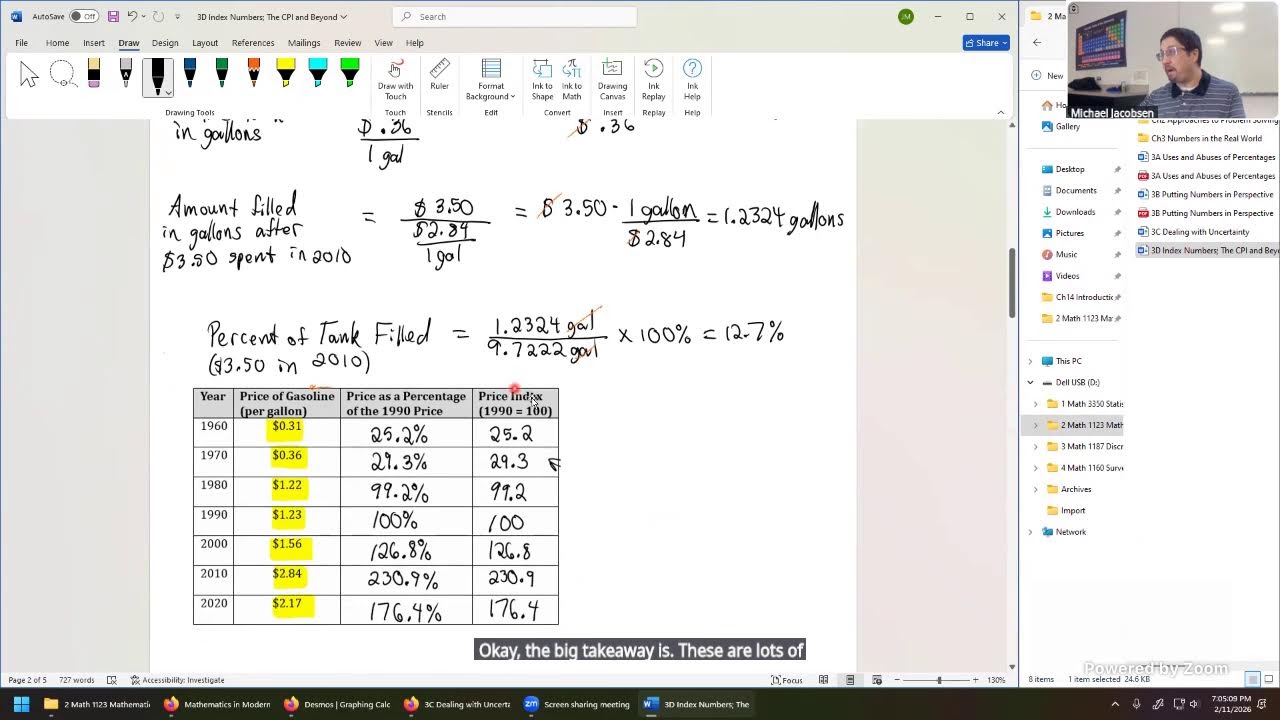
Task: Open Zoom Screen sharing meeting taskbar item
Action: [x=577, y=704]
